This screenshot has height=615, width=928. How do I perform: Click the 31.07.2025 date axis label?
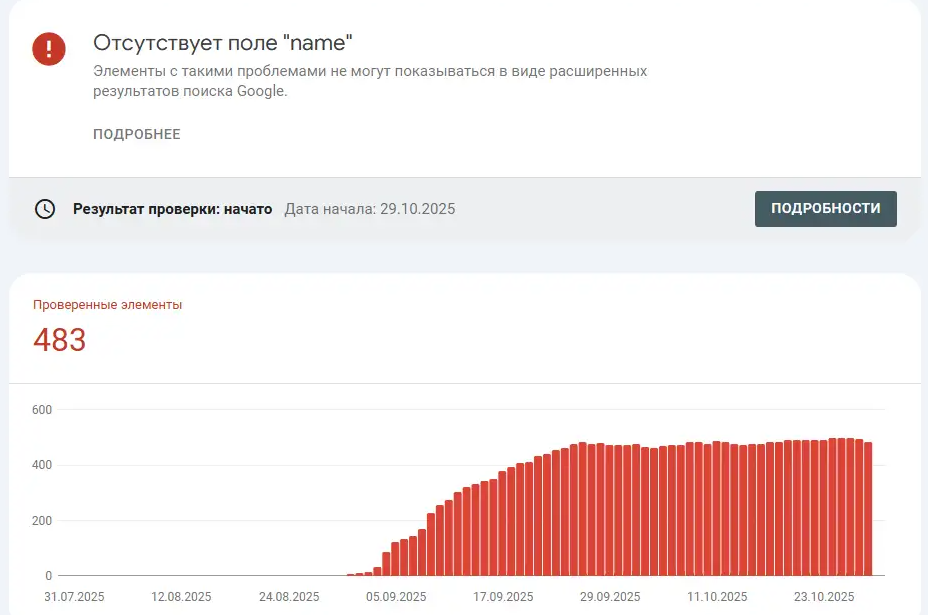74,597
